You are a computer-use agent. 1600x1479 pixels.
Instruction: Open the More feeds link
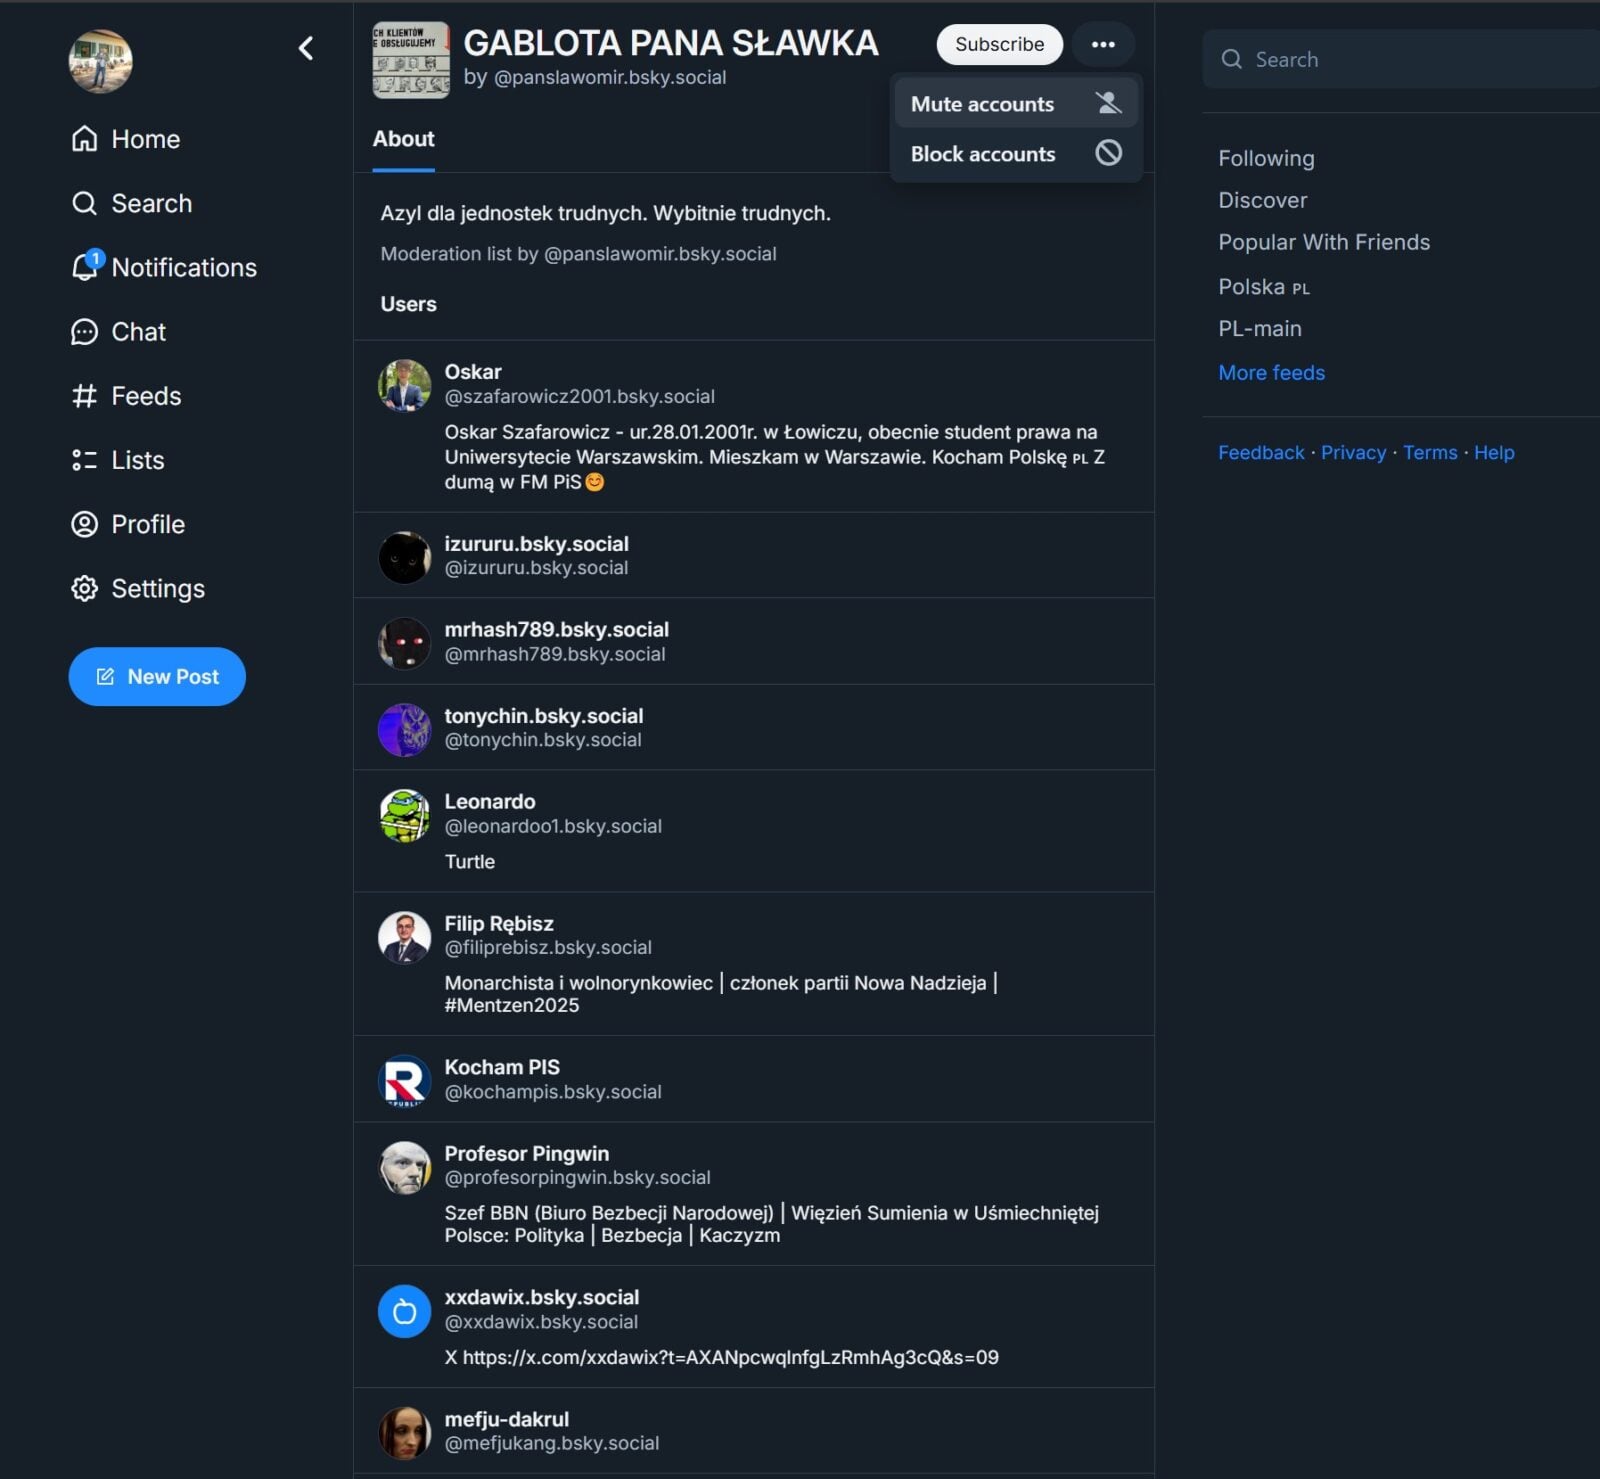tap(1271, 372)
